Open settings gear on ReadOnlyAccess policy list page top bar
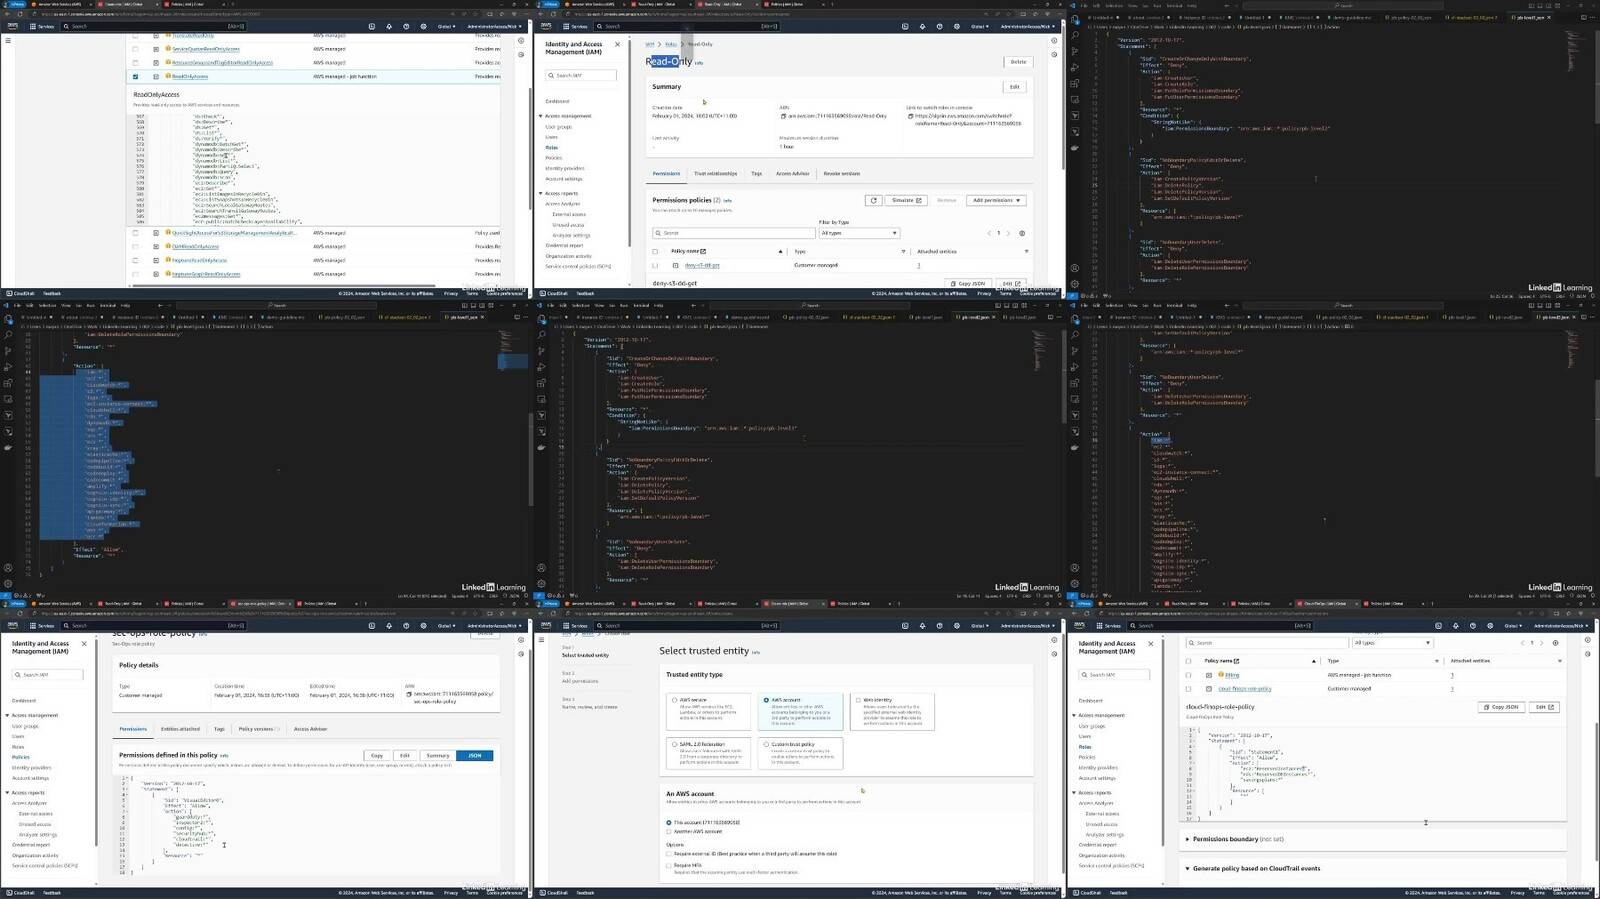This screenshot has height=899, width=1600. (x=423, y=26)
